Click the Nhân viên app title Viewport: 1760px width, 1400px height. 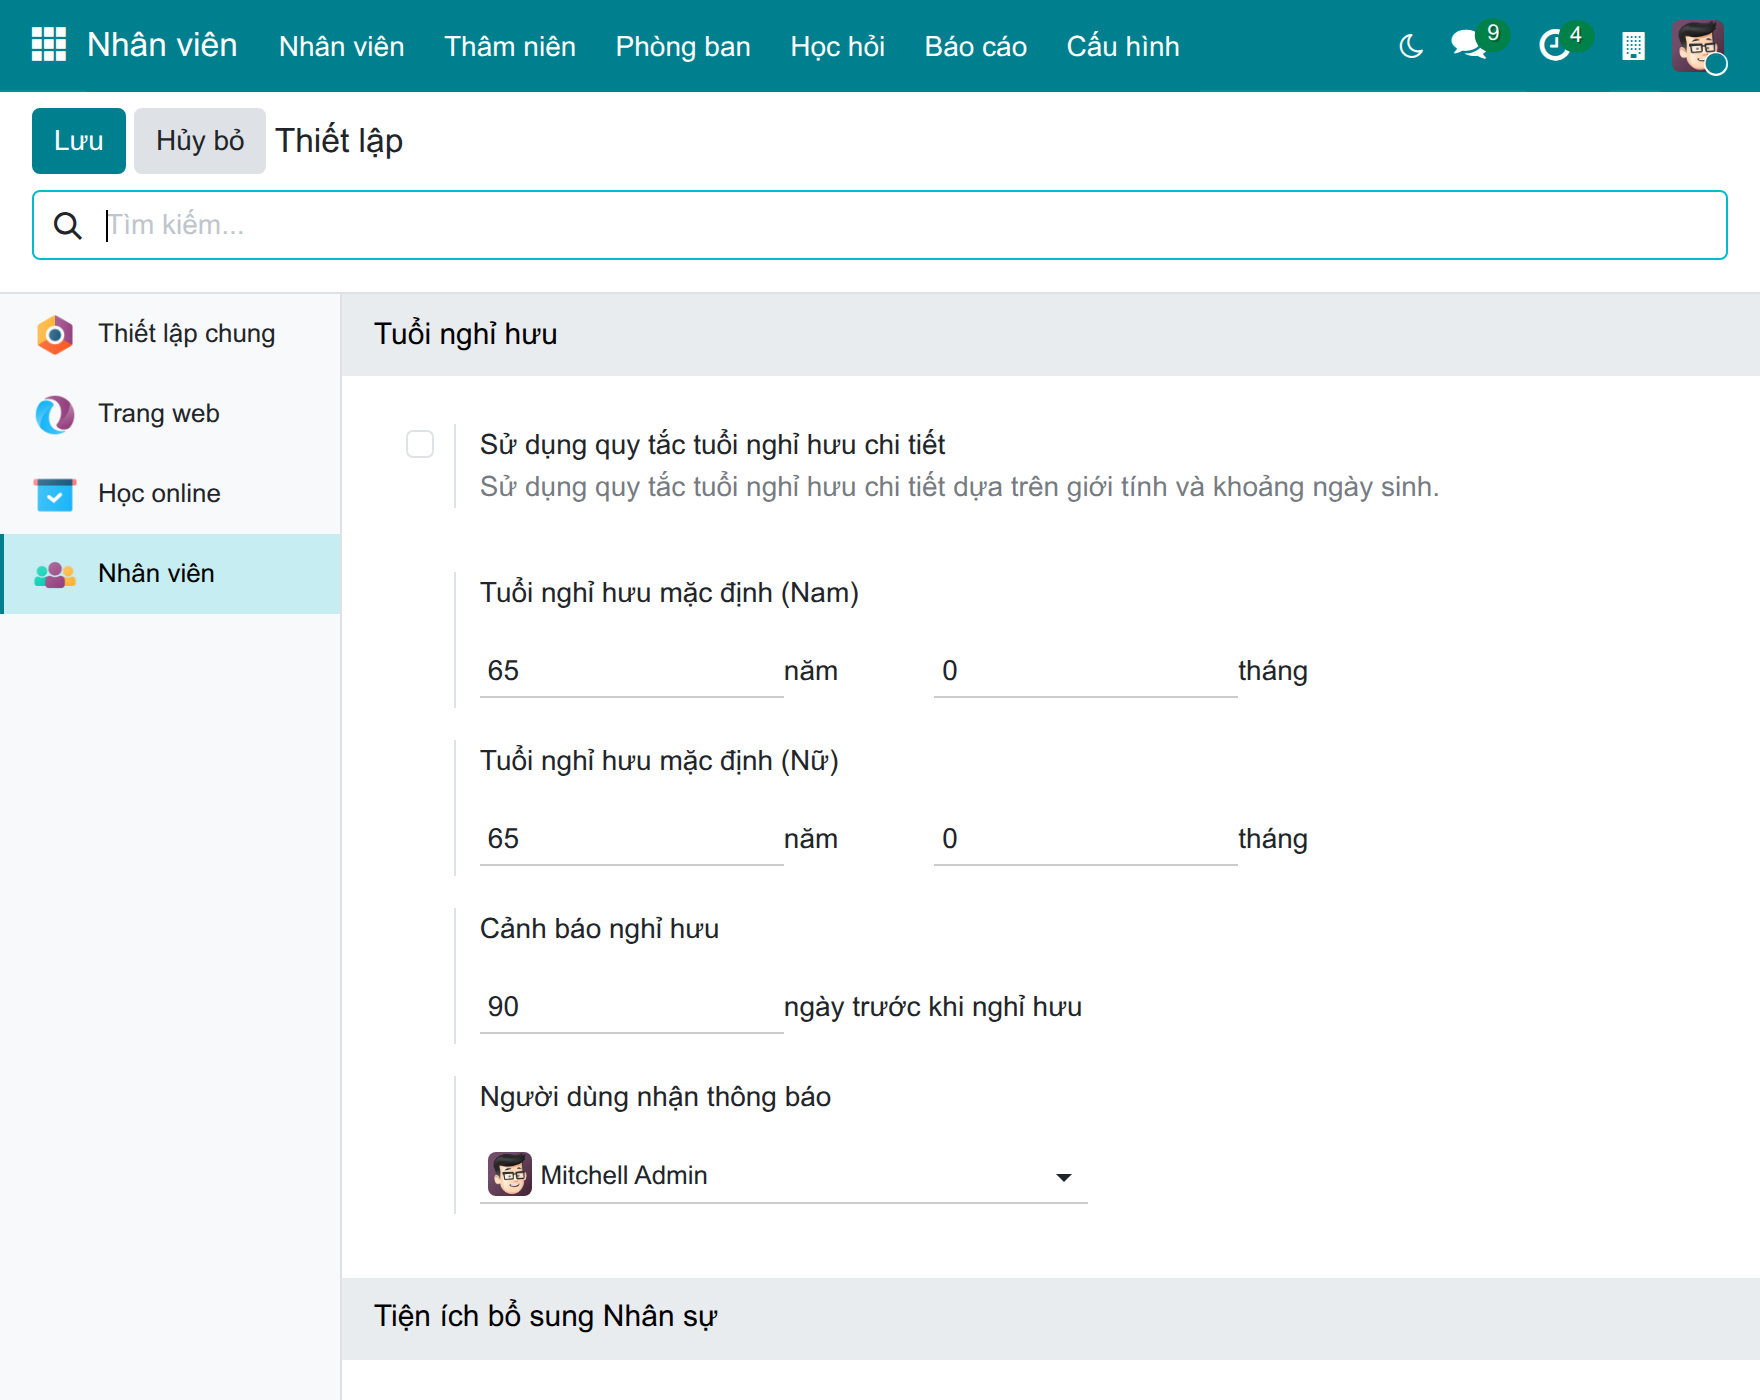162,45
